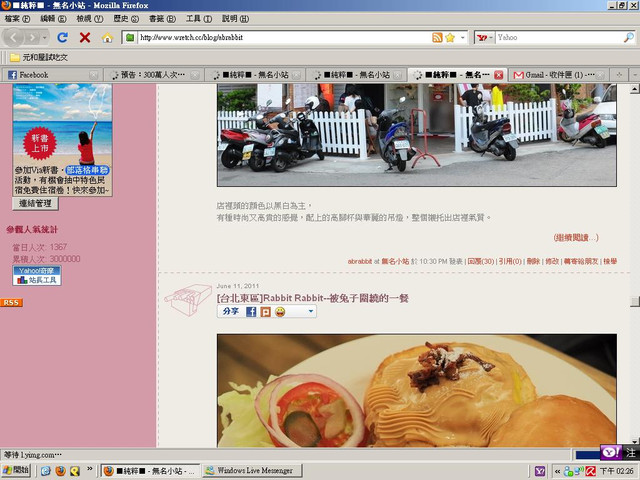
Task: Open the address bar history dropdown
Action: point(462,38)
